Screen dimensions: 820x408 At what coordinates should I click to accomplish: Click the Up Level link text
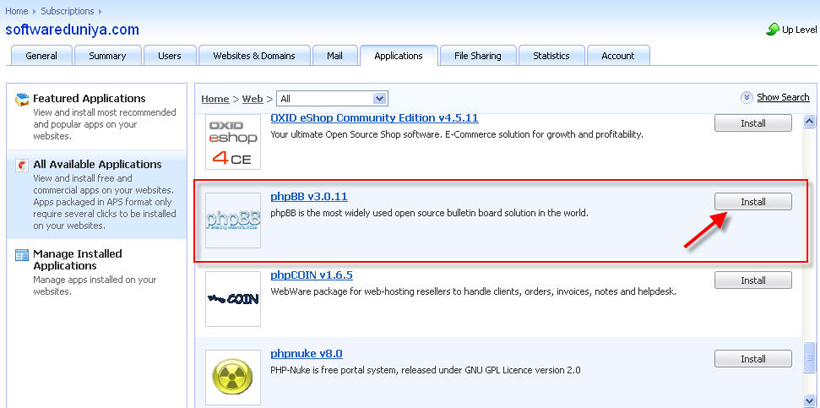point(800,30)
